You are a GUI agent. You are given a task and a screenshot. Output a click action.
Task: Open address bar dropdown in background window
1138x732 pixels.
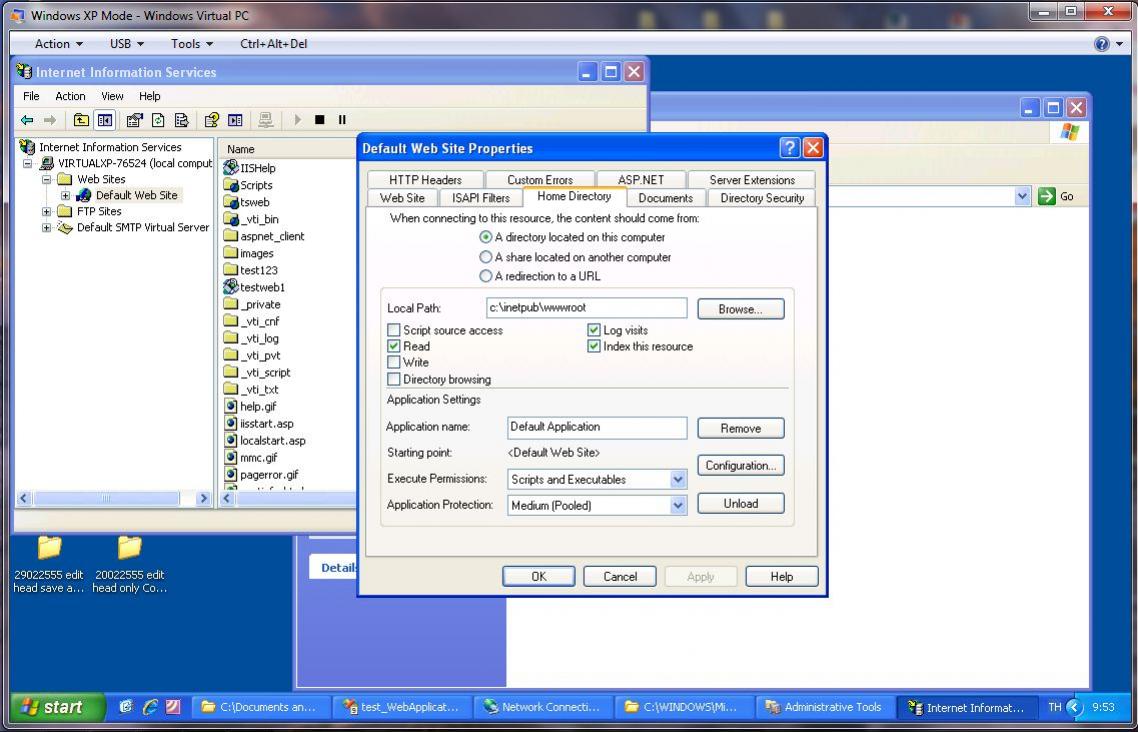coord(1023,196)
